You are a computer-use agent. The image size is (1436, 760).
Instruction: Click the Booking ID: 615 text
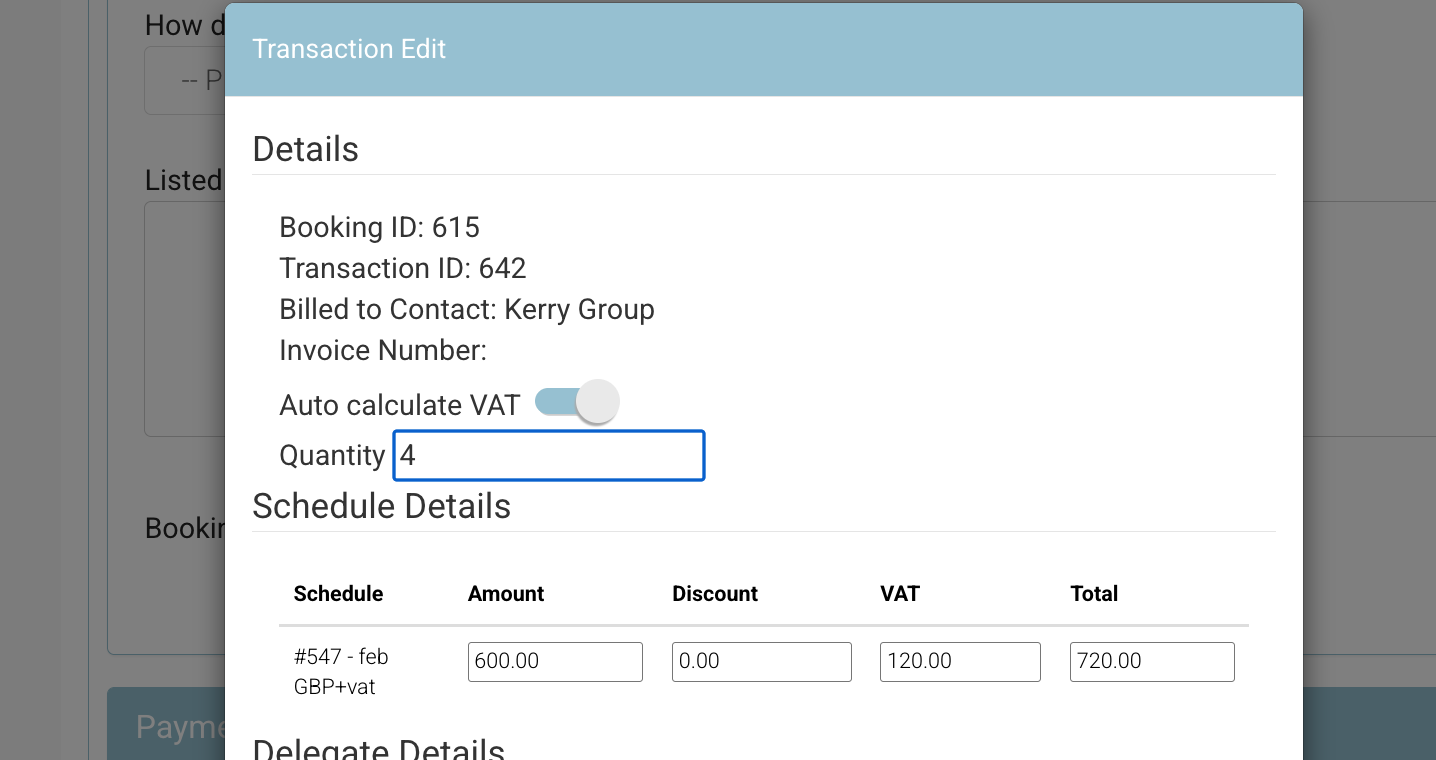pos(380,228)
